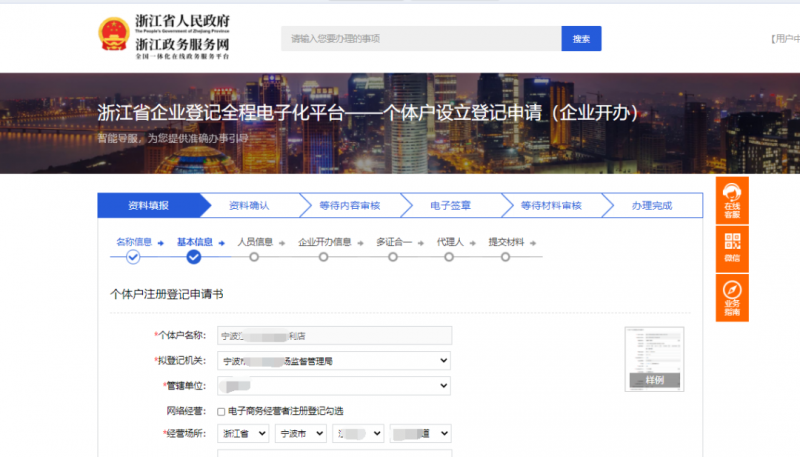Click the 人员信息 step circle marker
The height and width of the screenshot is (457, 800).
pos(254,257)
